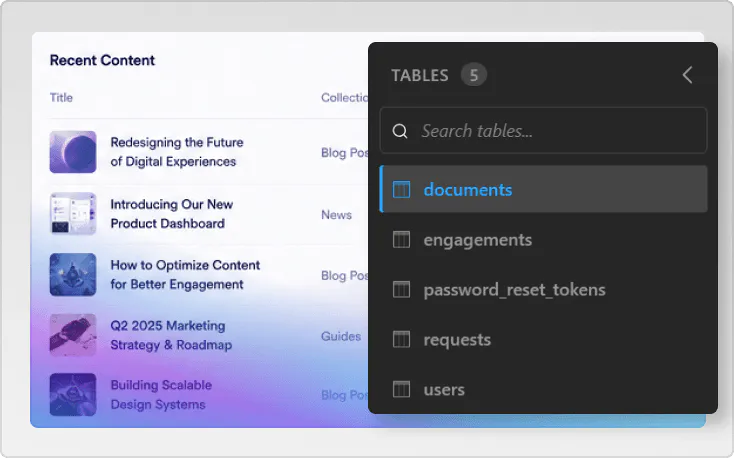Click the News collection cell
This screenshot has width=734, height=458.
tap(337, 215)
